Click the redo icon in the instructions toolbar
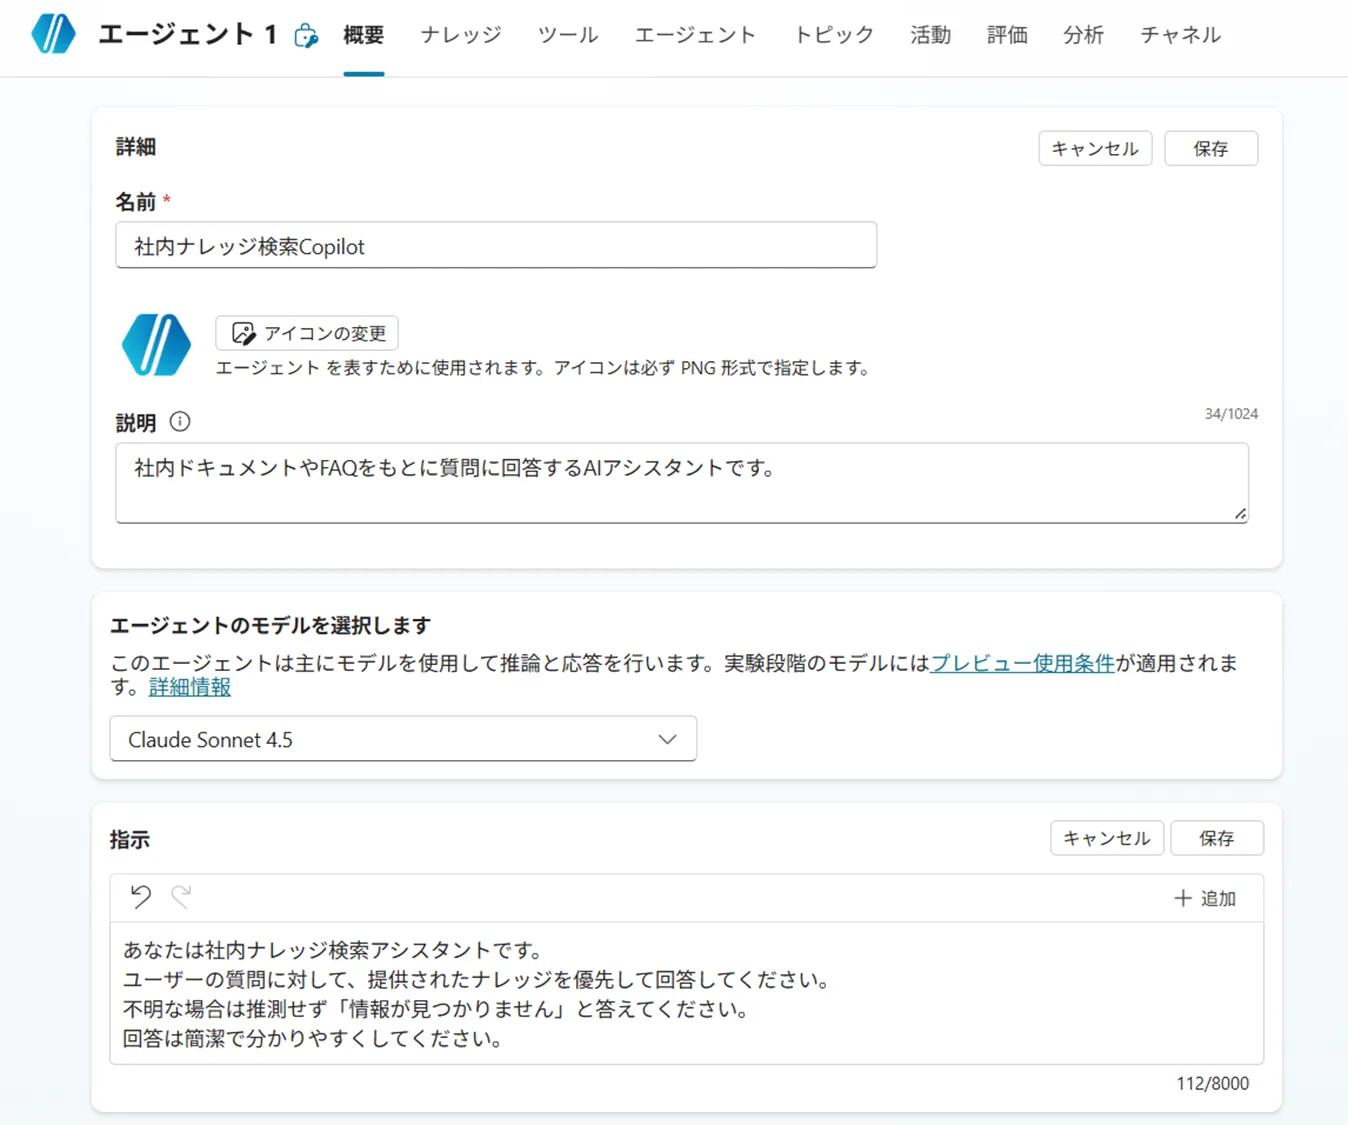1348x1125 pixels. [x=180, y=897]
